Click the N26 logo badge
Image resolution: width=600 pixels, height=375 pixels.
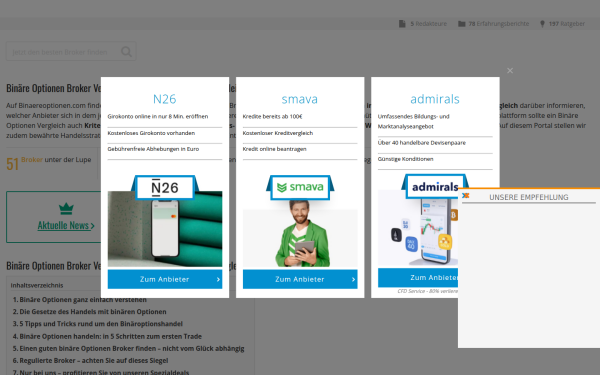pos(165,188)
